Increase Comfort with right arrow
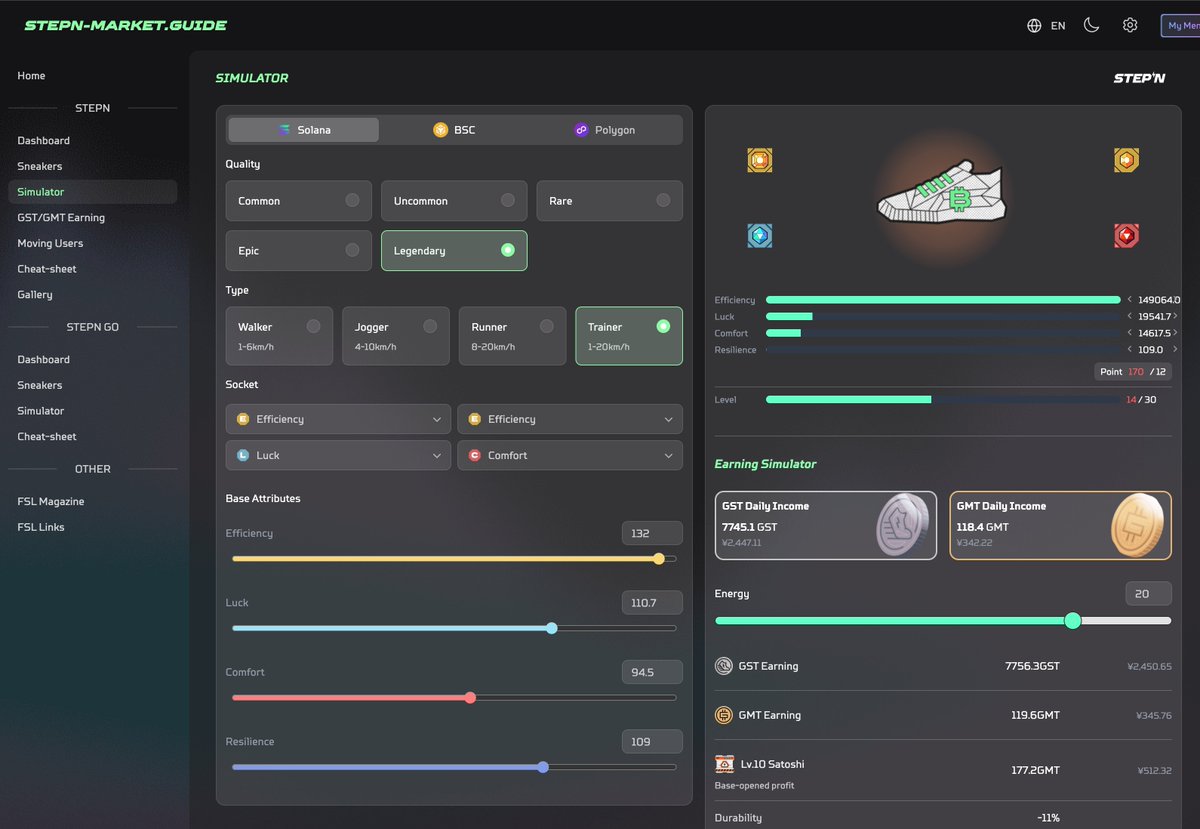 1176,333
